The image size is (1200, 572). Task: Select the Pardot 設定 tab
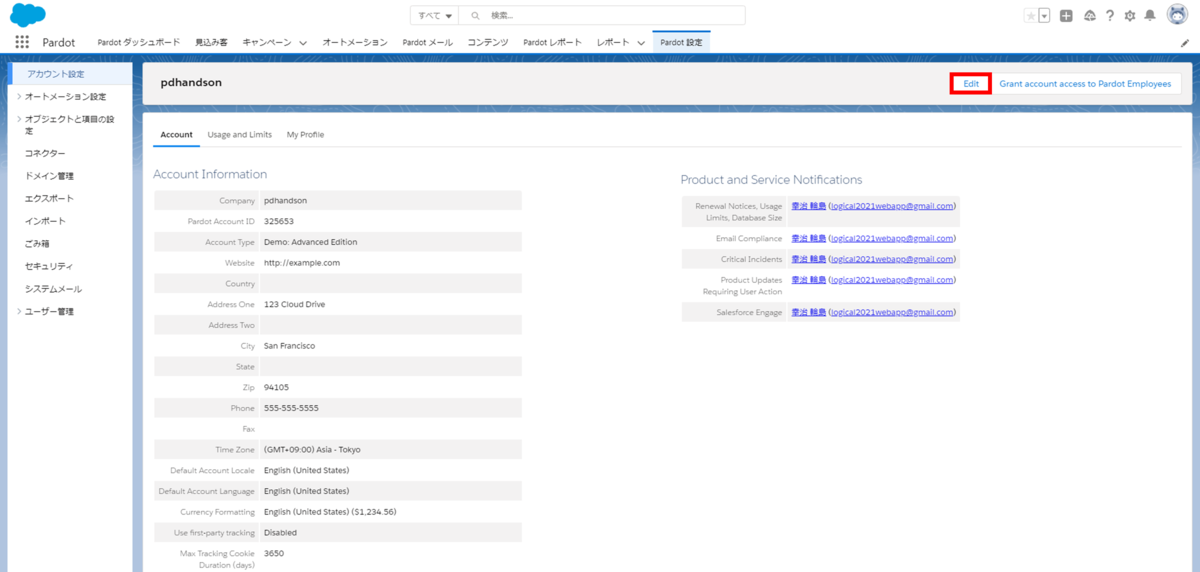click(x=681, y=43)
